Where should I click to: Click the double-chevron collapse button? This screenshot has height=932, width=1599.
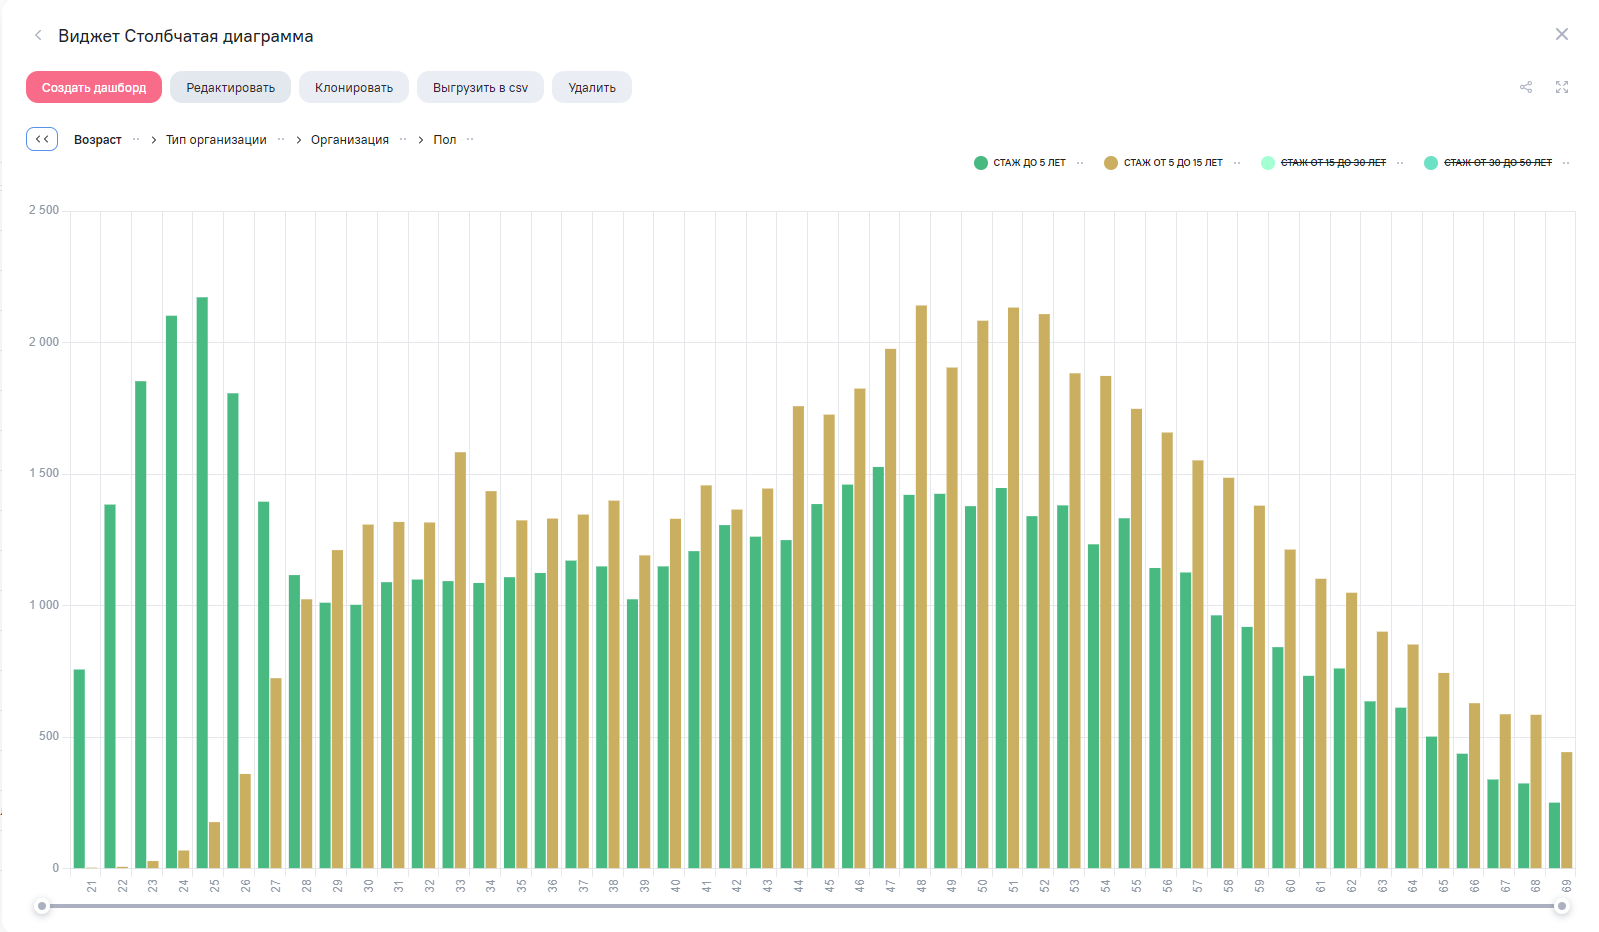42,139
